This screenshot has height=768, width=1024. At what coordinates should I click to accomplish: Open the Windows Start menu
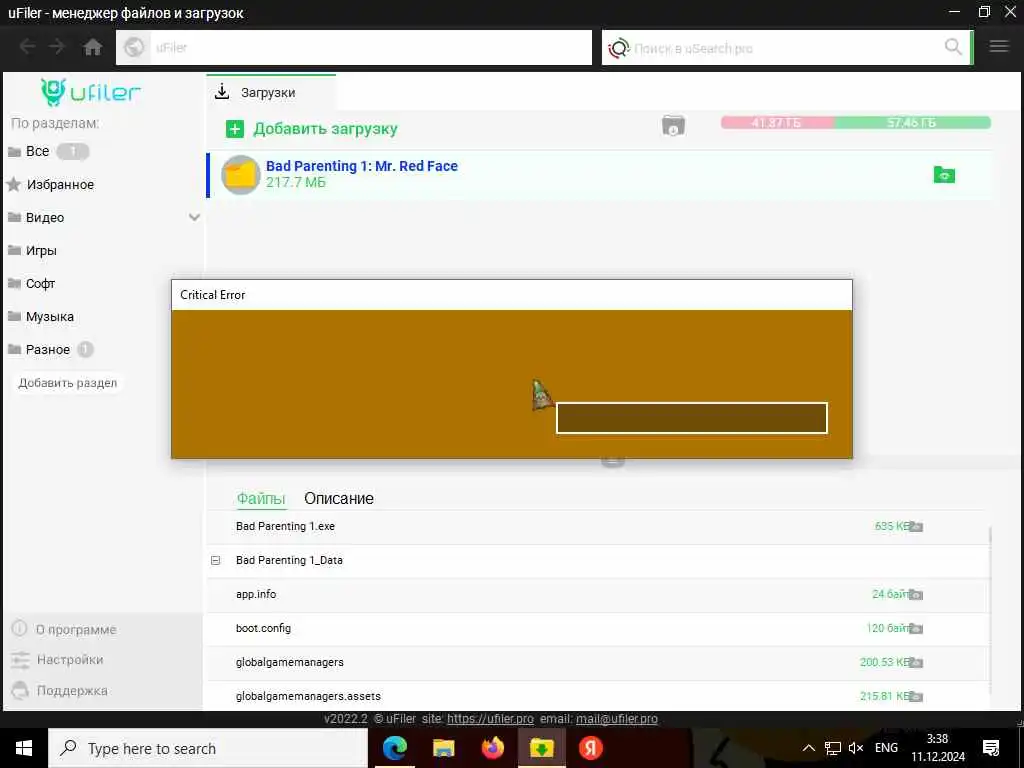point(24,748)
